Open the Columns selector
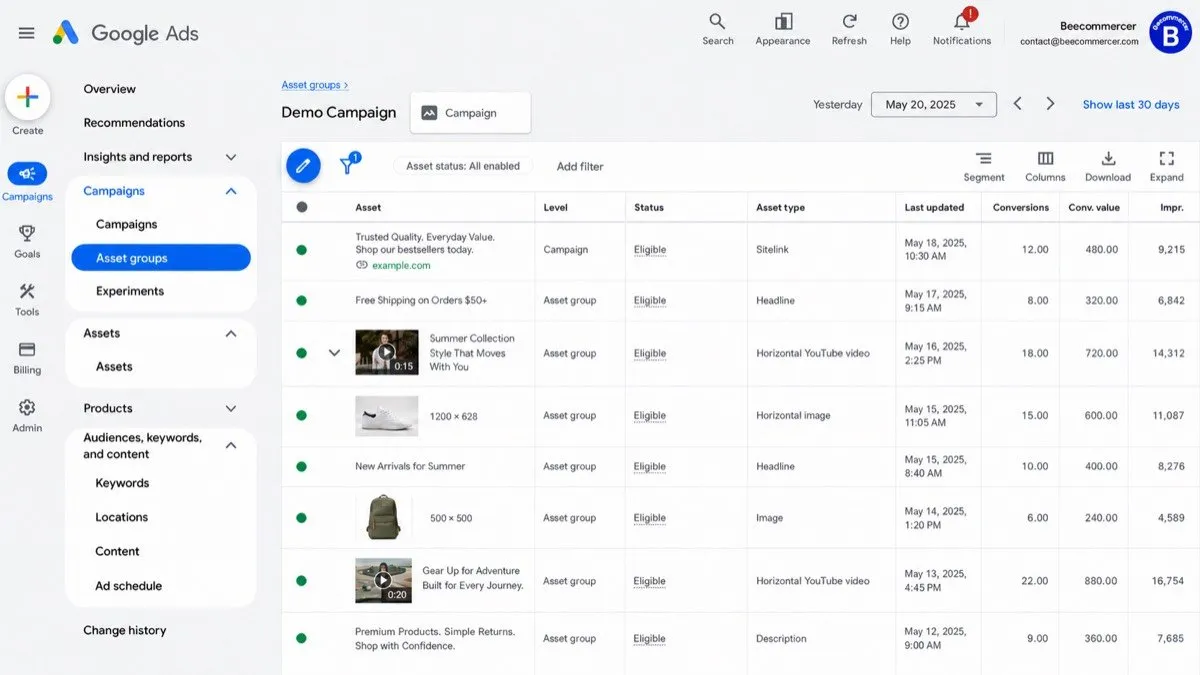Screen dimensions: 1200x675 1045,166
